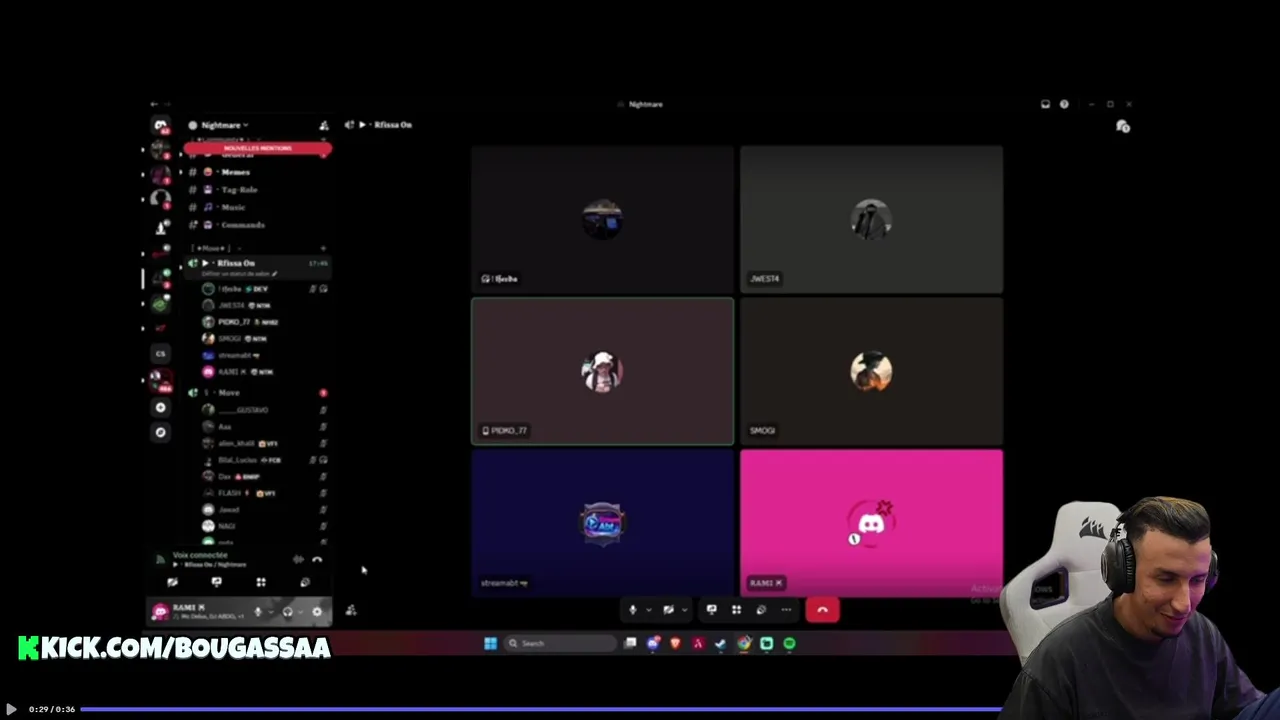
Task: Open server member invite icon beside Nightmare
Action: coord(323,125)
